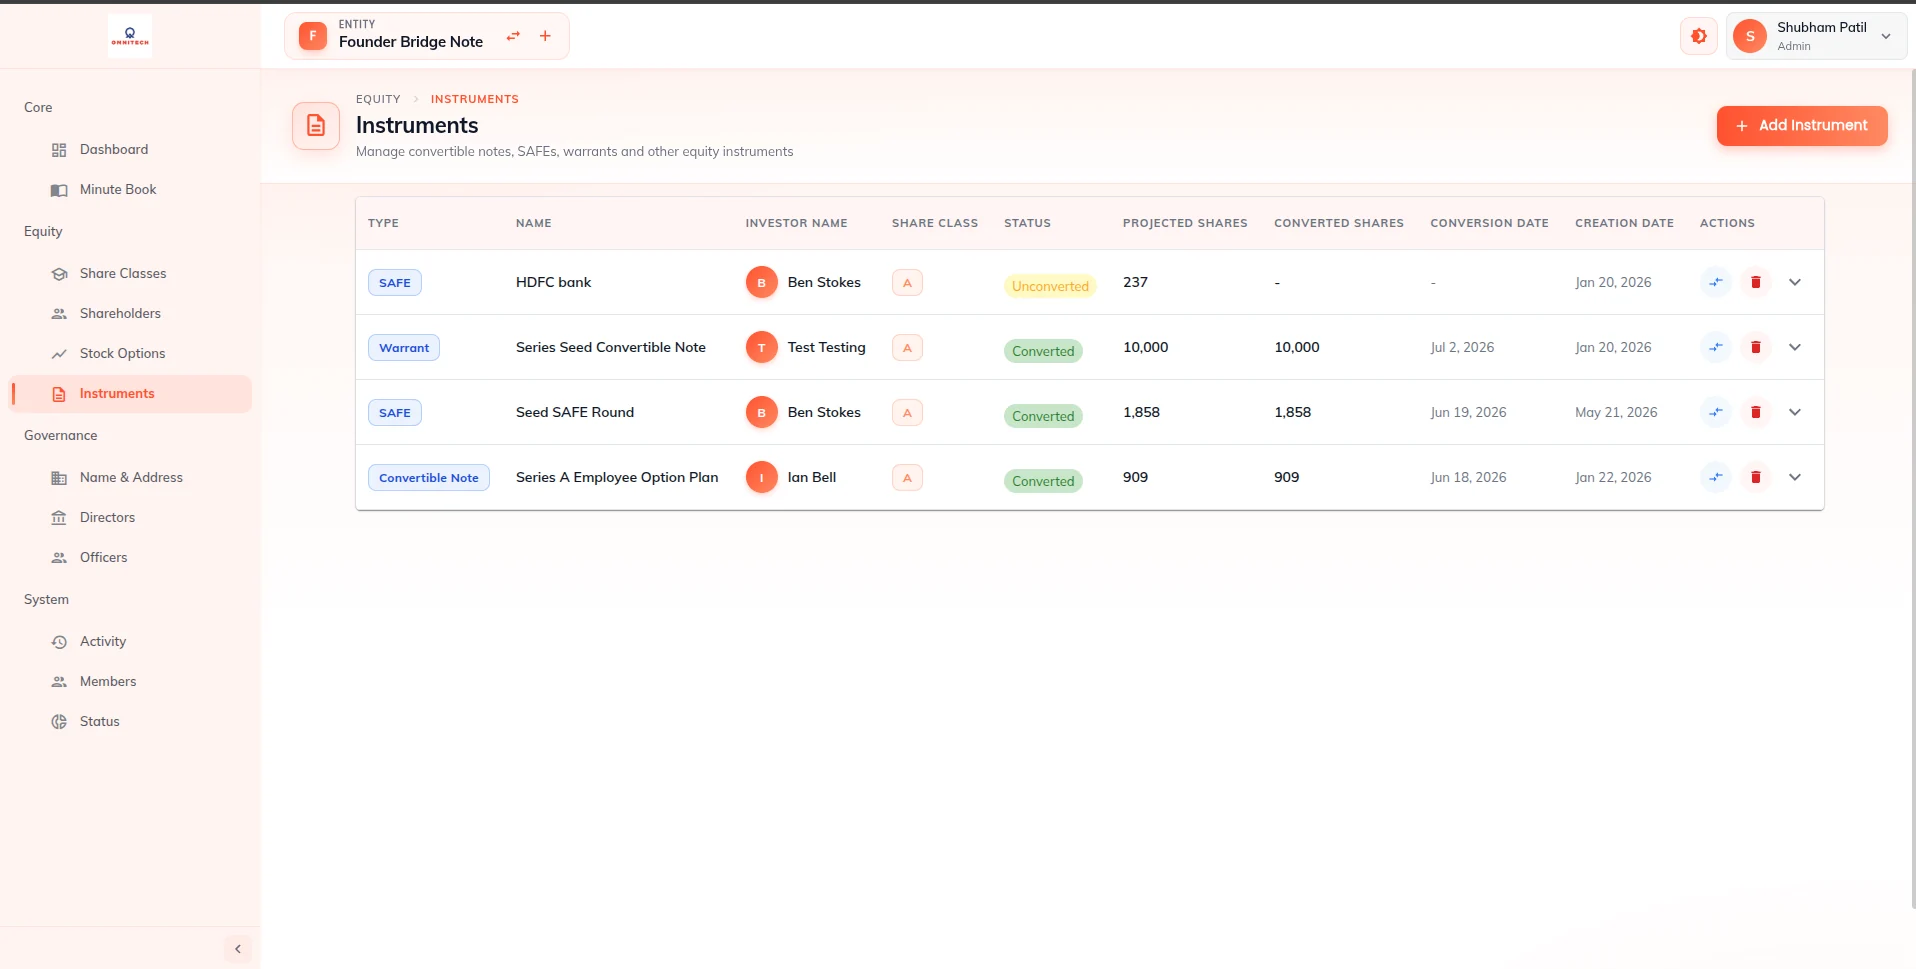Image resolution: width=1916 pixels, height=969 pixels.
Task: Expand Series A Employee Option Plan row
Action: pos(1795,477)
